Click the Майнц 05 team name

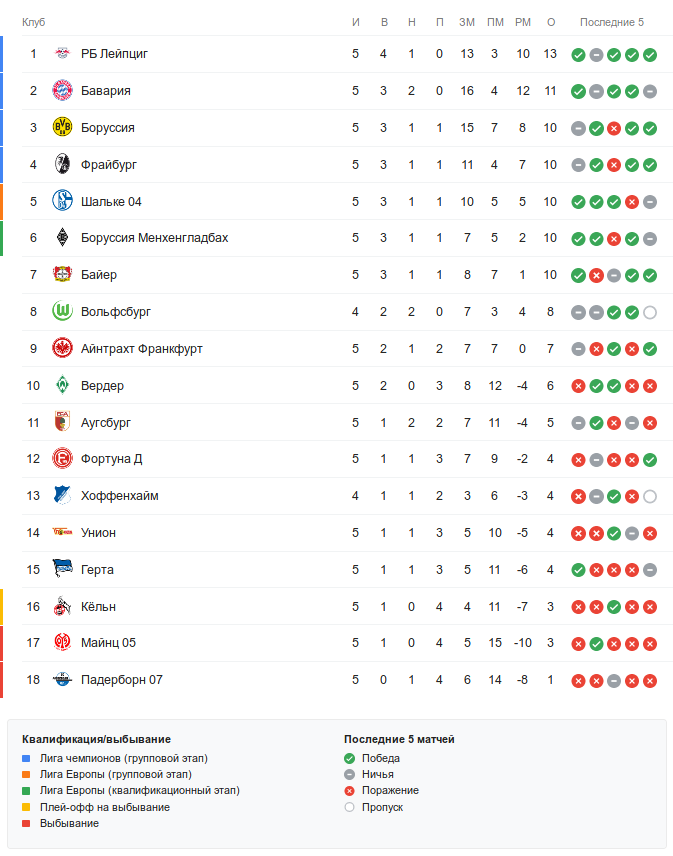[x=108, y=643]
